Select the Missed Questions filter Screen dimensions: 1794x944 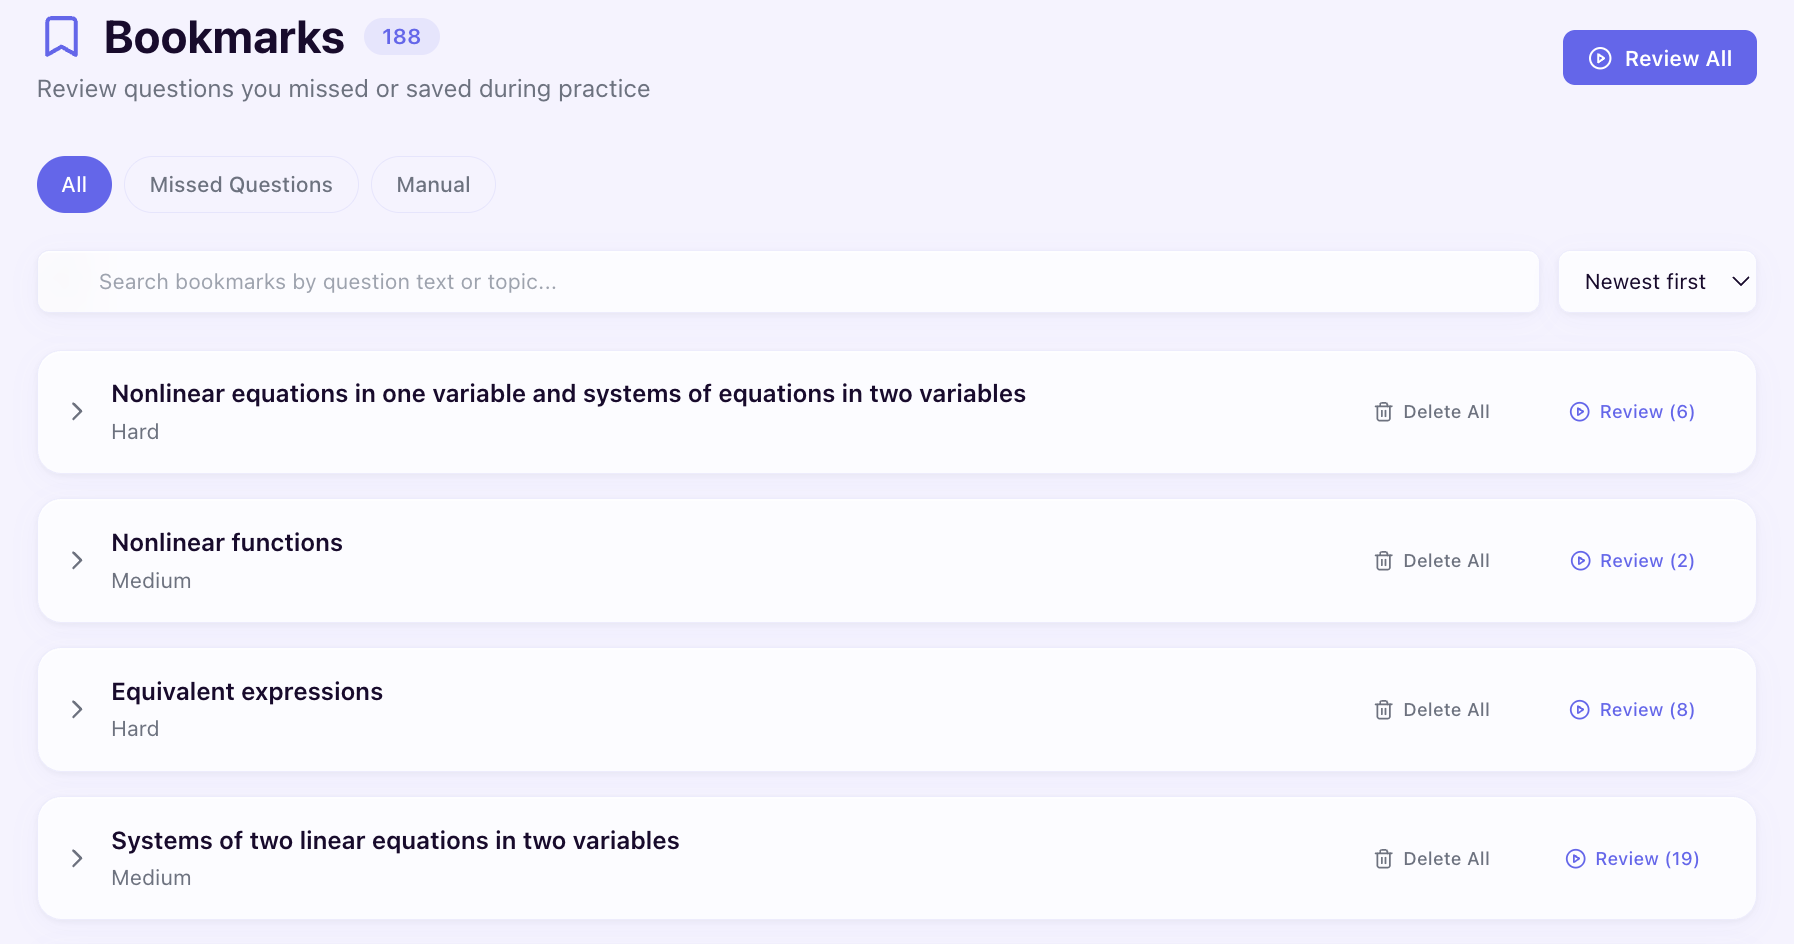241,184
